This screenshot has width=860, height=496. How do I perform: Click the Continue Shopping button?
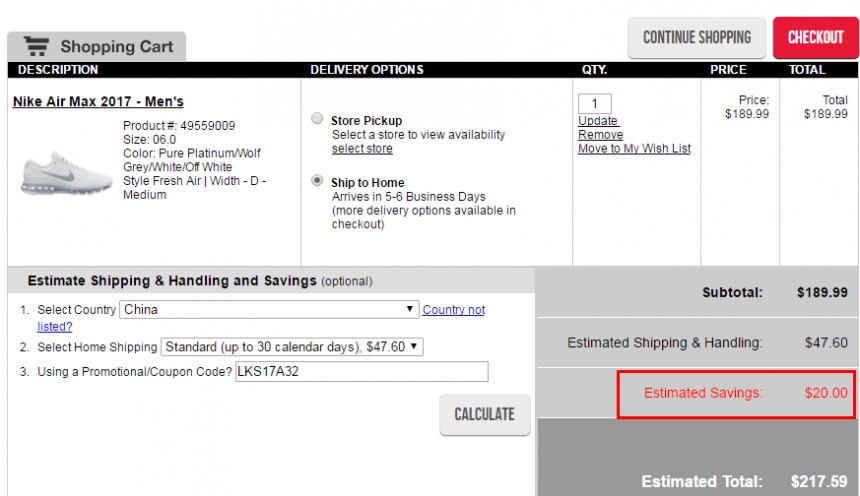697,37
